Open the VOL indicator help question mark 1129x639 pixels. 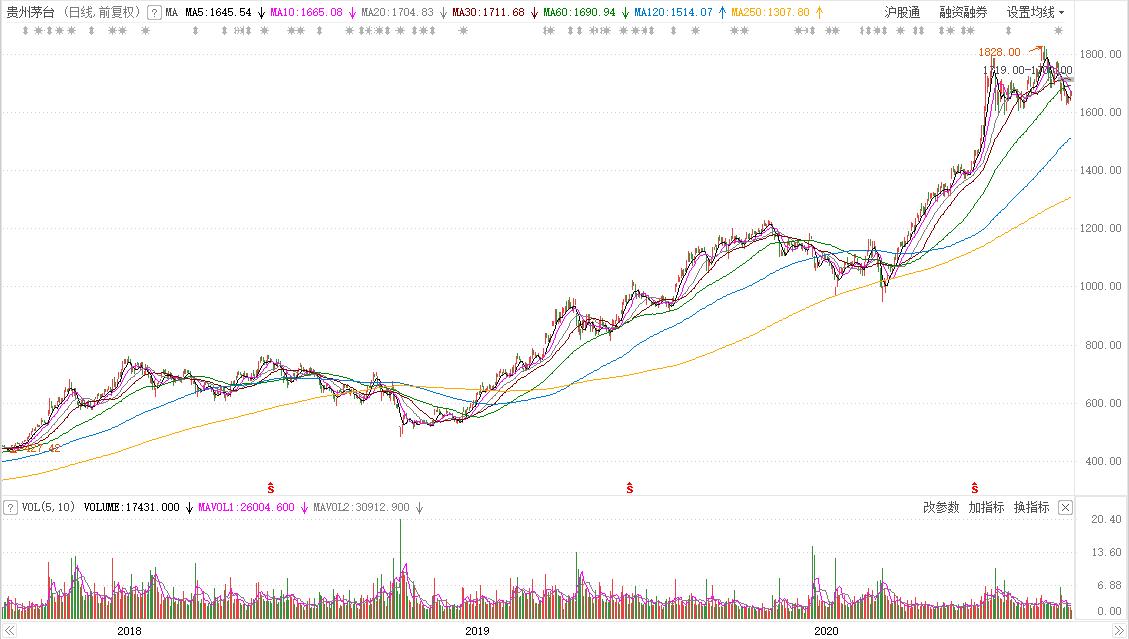[x=10, y=507]
